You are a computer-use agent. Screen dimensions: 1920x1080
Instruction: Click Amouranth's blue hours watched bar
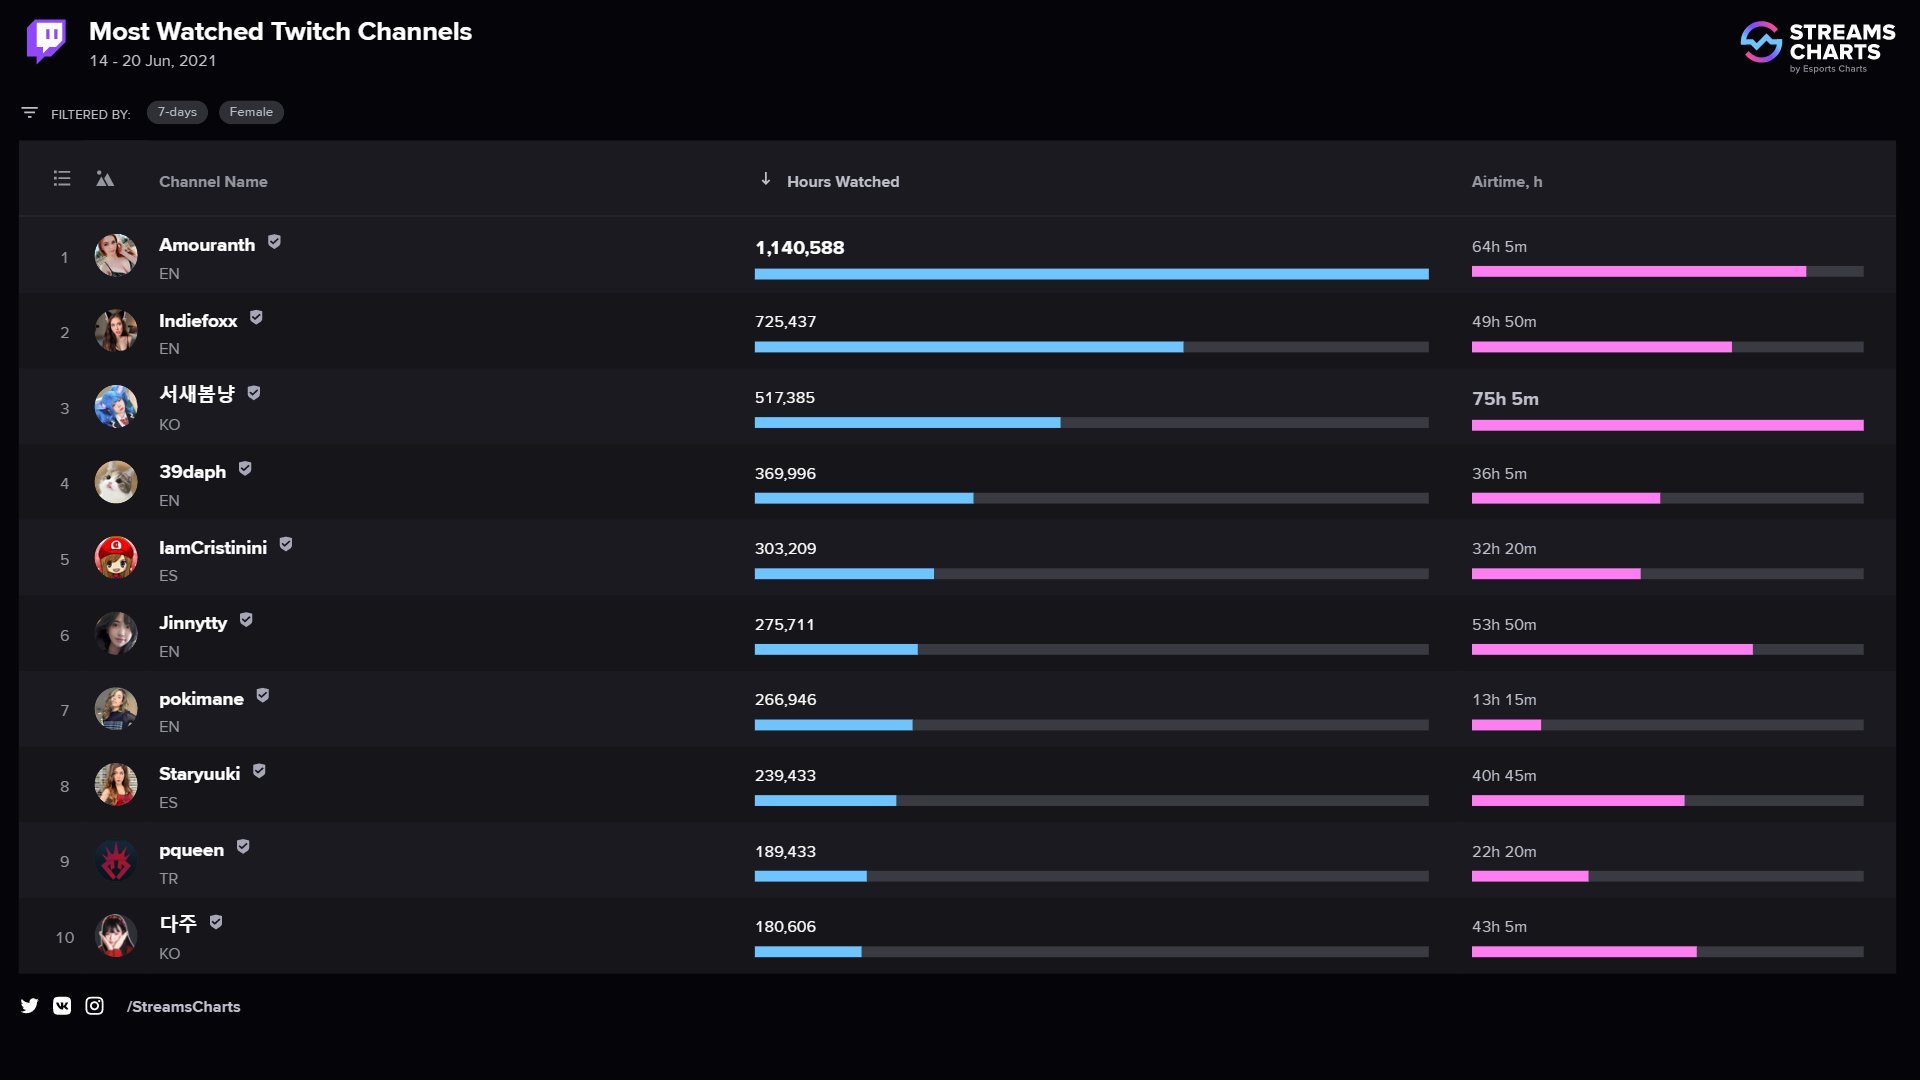click(x=1091, y=274)
